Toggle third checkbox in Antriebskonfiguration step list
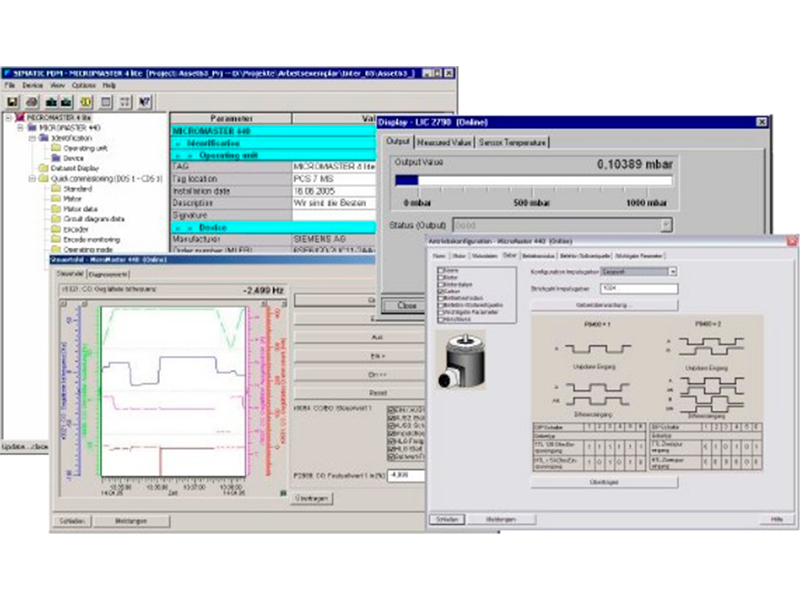Screen dimensions: 800x600 (441, 284)
